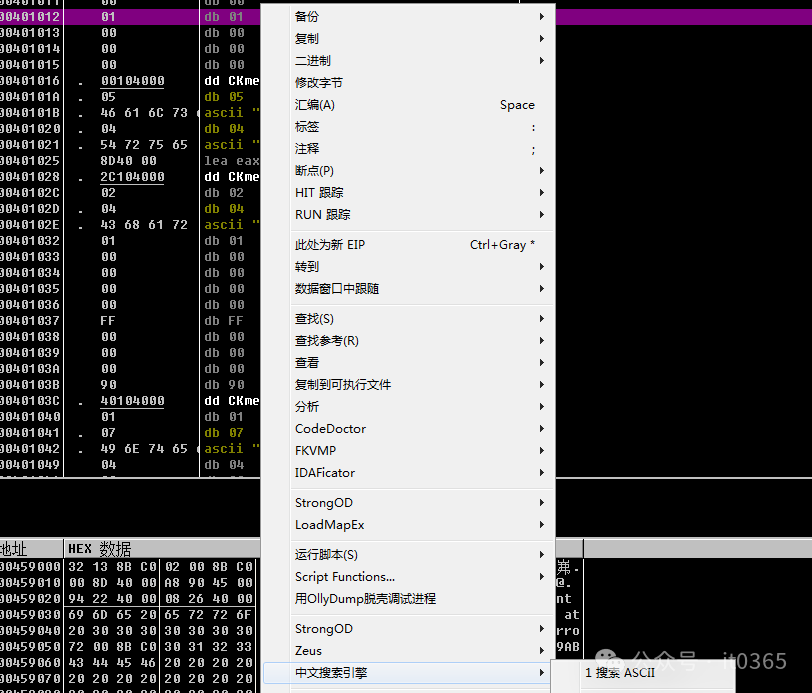Open IDAFicator plugin submenu

click(x=324, y=473)
